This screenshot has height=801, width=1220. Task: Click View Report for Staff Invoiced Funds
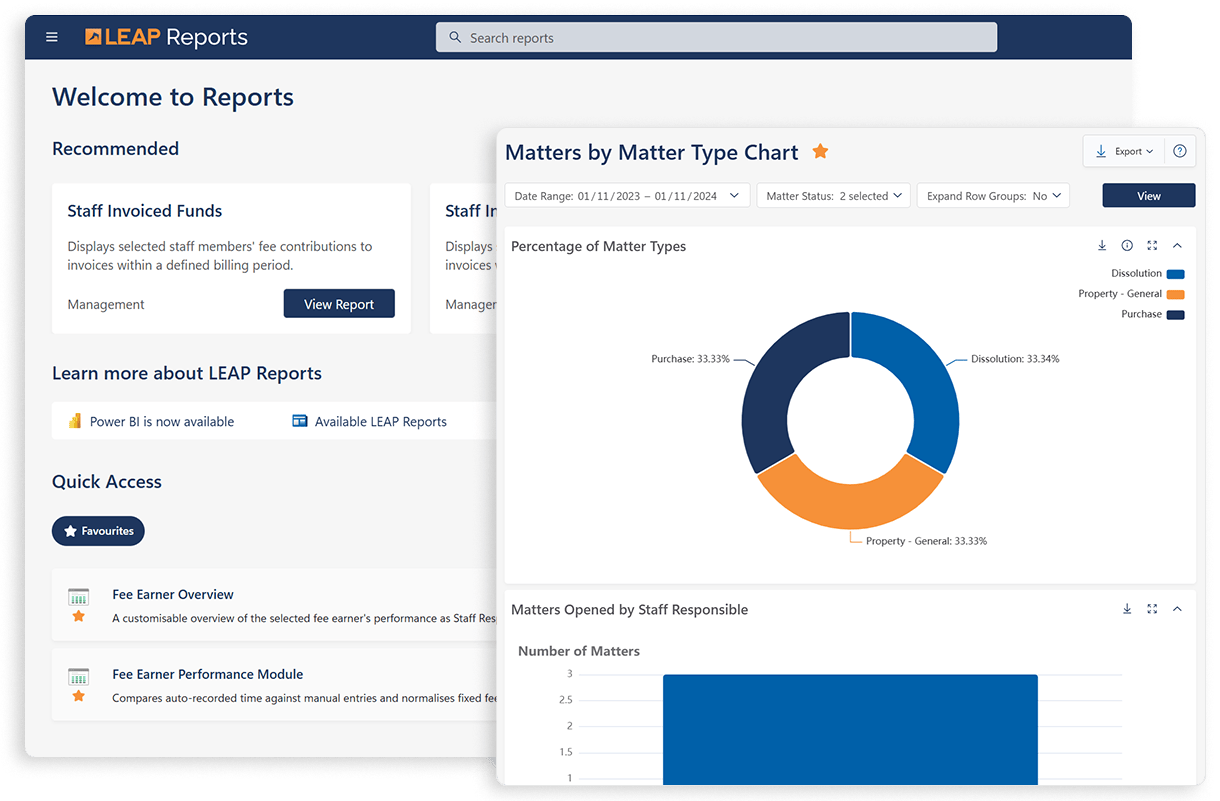(339, 304)
